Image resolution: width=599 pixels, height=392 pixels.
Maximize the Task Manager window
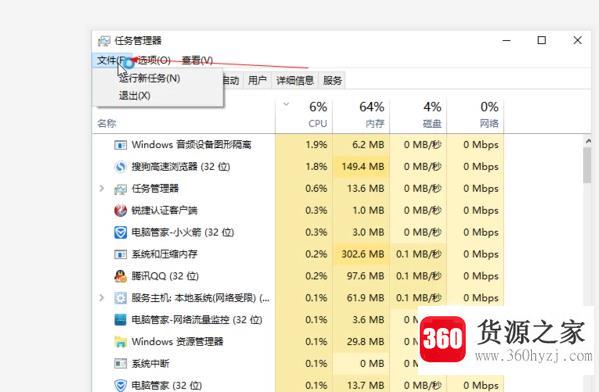(x=541, y=40)
